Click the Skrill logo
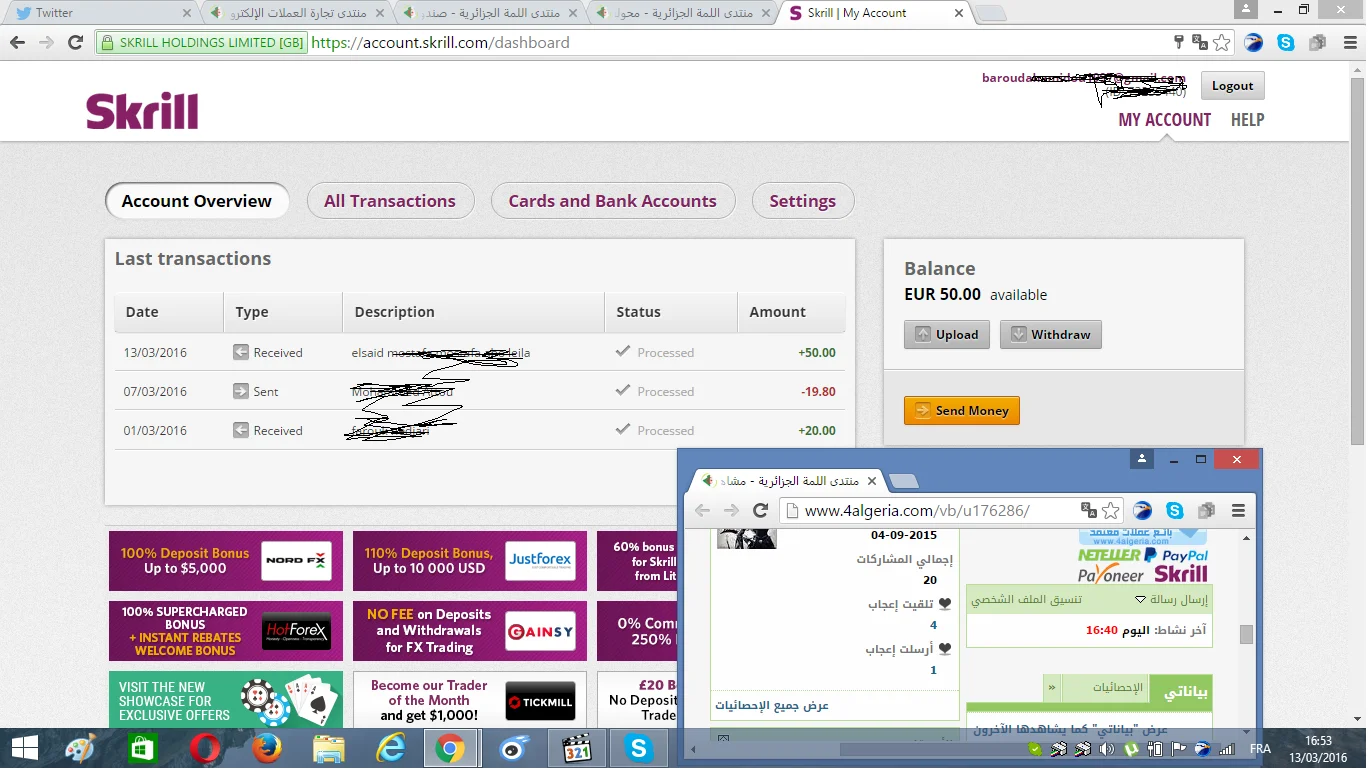This screenshot has height=769, width=1368. pyautogui.click(x=142, y=111)
